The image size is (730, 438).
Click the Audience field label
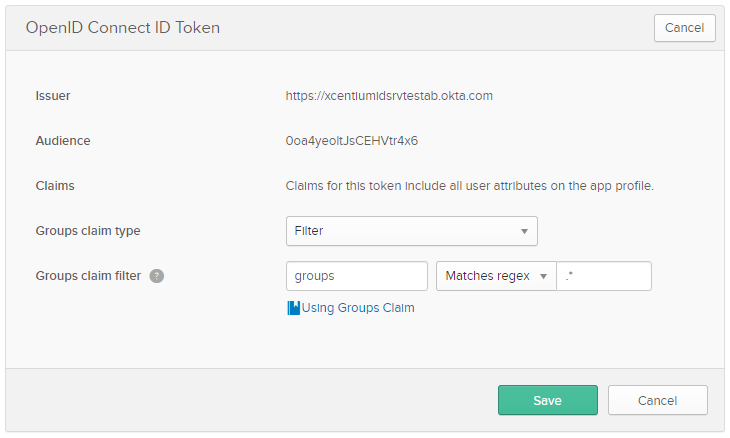[x=63, y=141]
